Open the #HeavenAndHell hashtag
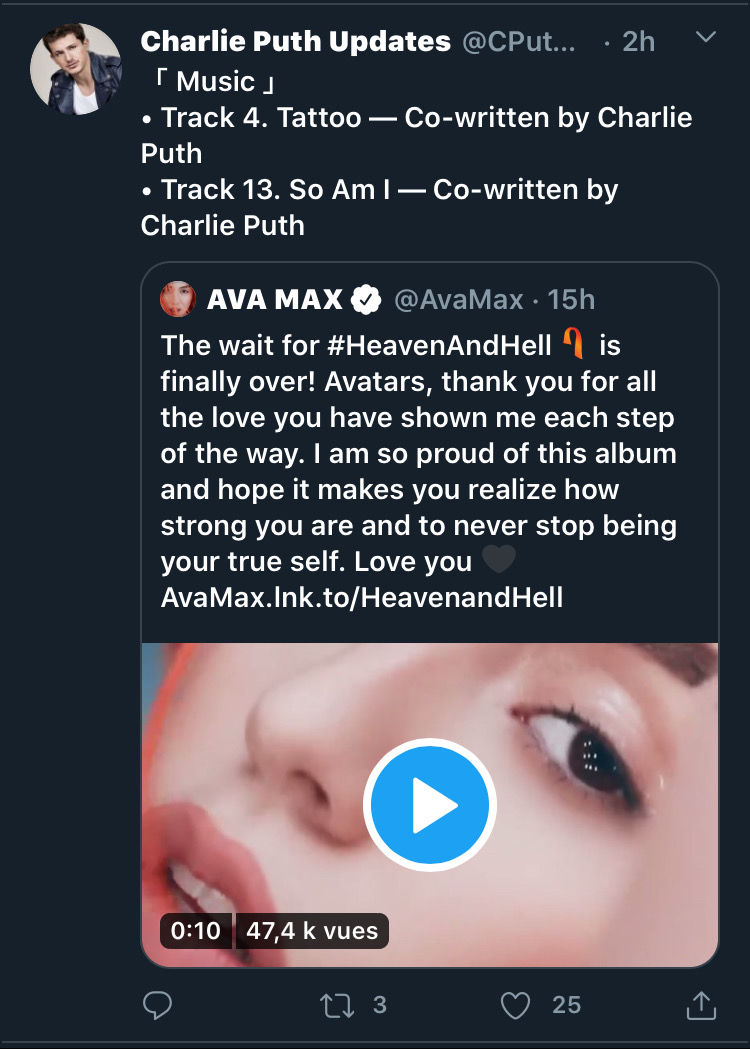 coord(439,346)
